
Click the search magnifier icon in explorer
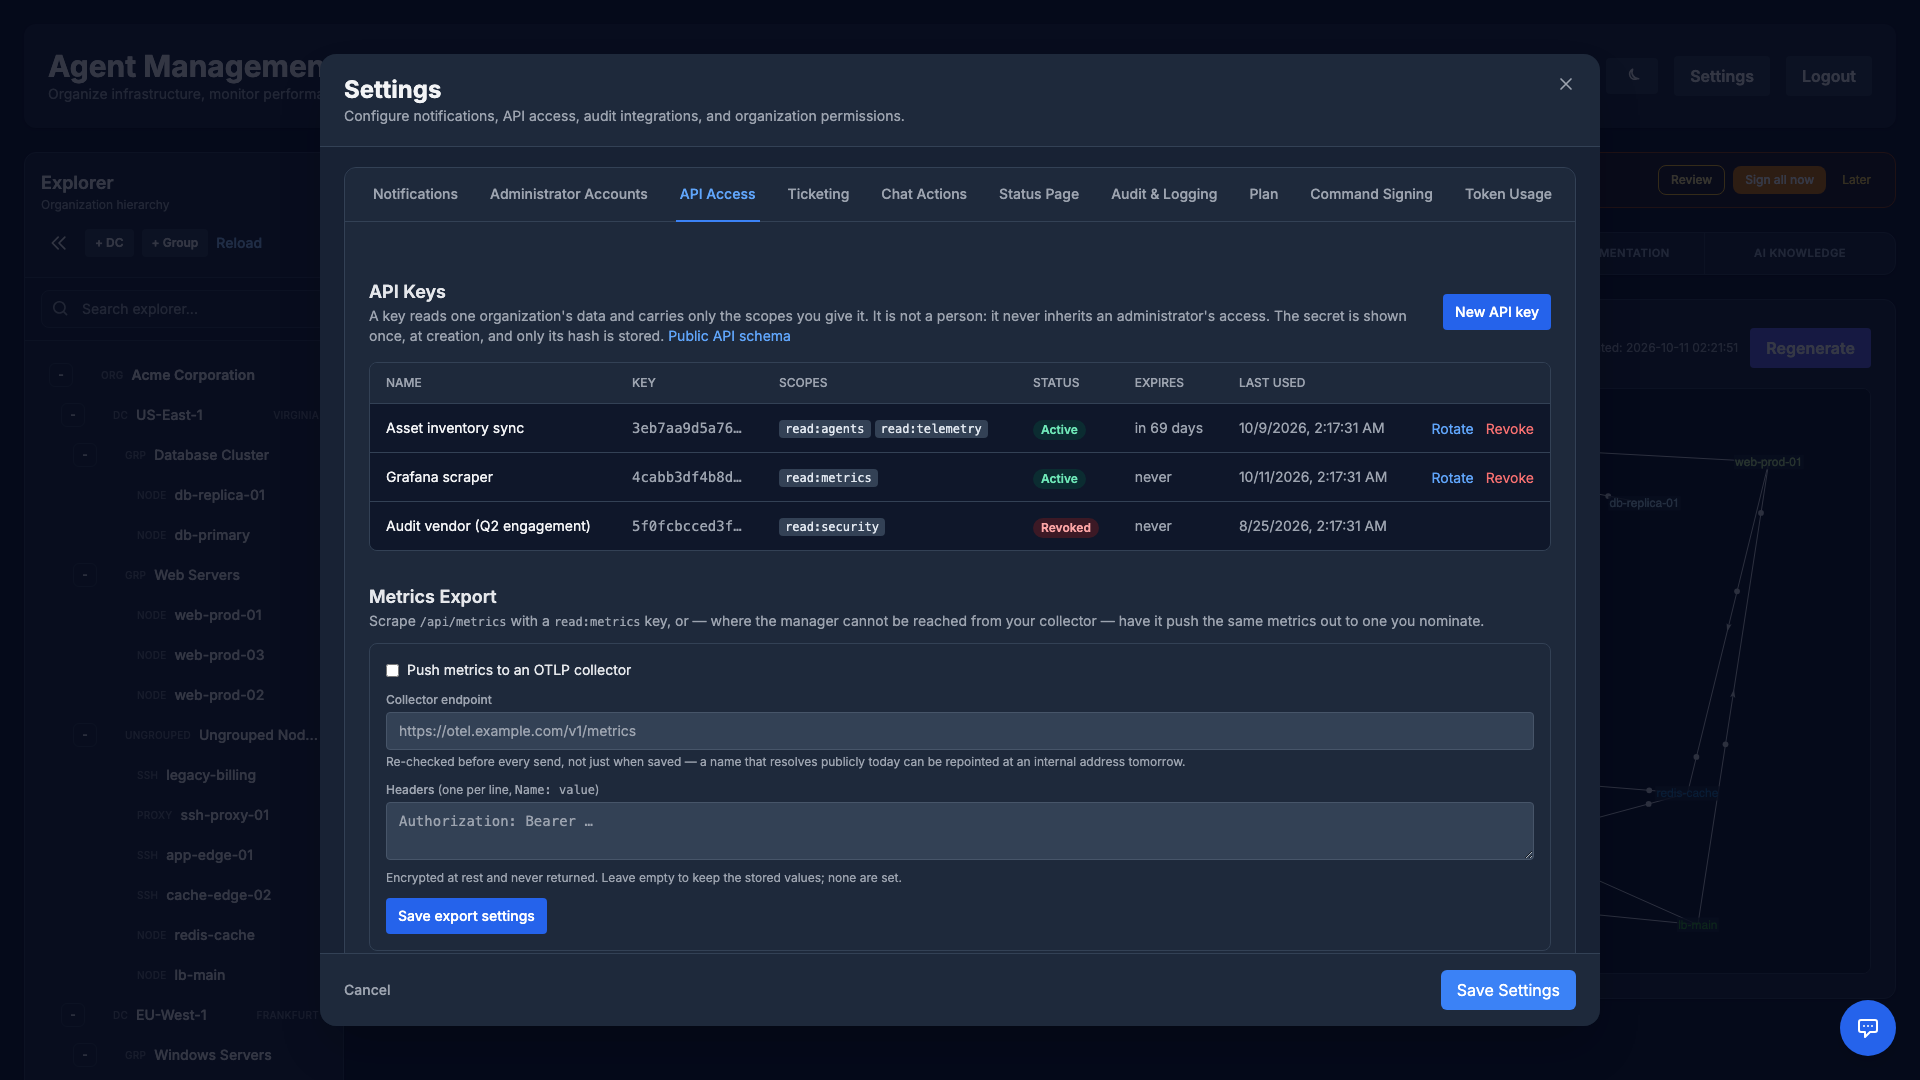pyautogui.click(x=61, y=309)
